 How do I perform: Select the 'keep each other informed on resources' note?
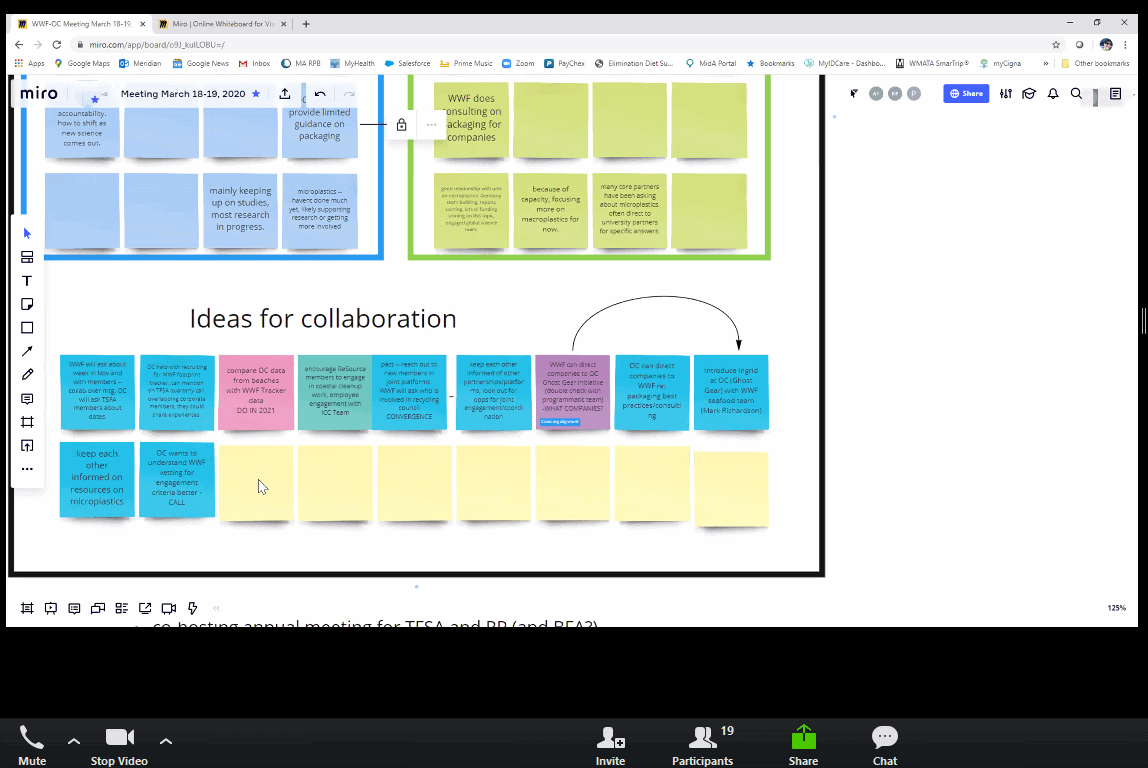pyautogui.click(x=97, y=479)
